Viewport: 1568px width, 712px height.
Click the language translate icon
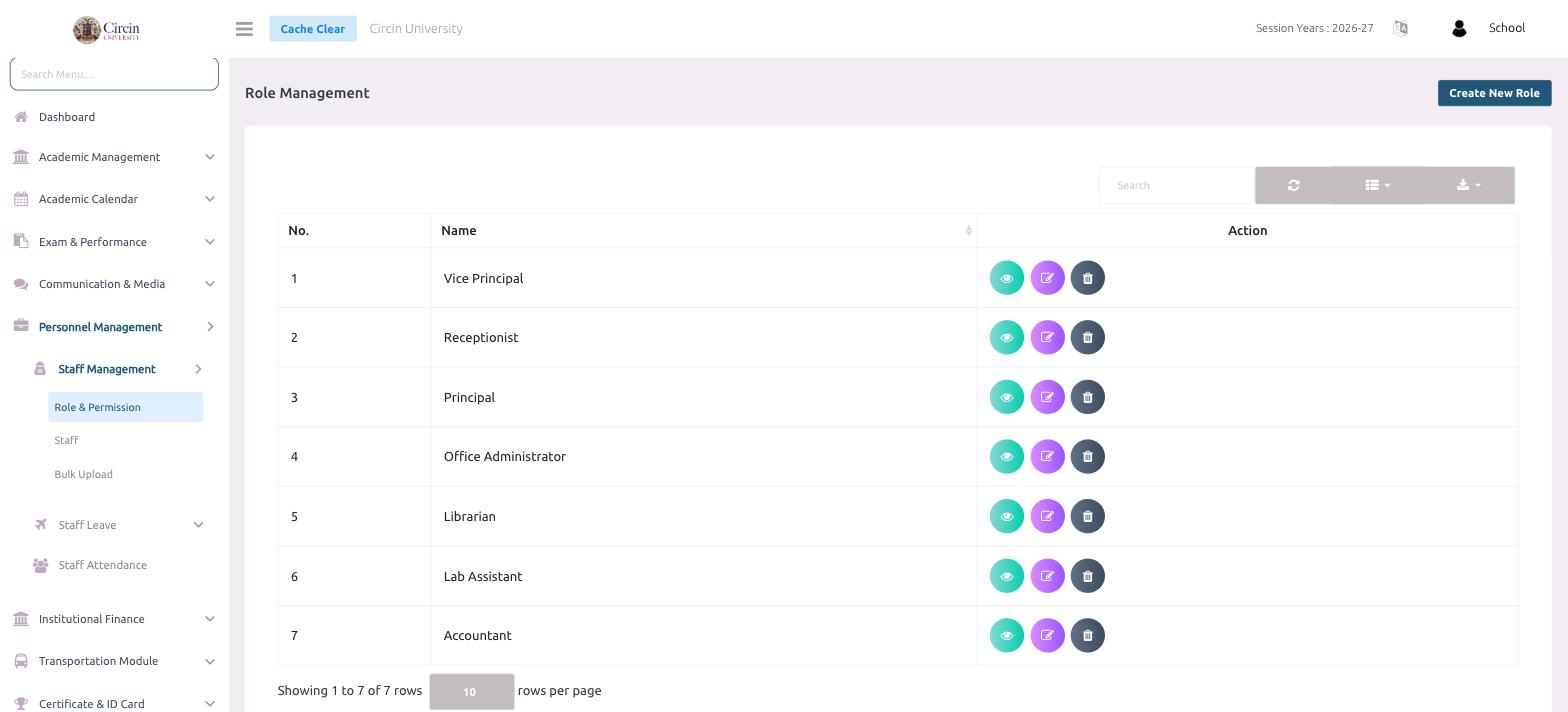1400,28
